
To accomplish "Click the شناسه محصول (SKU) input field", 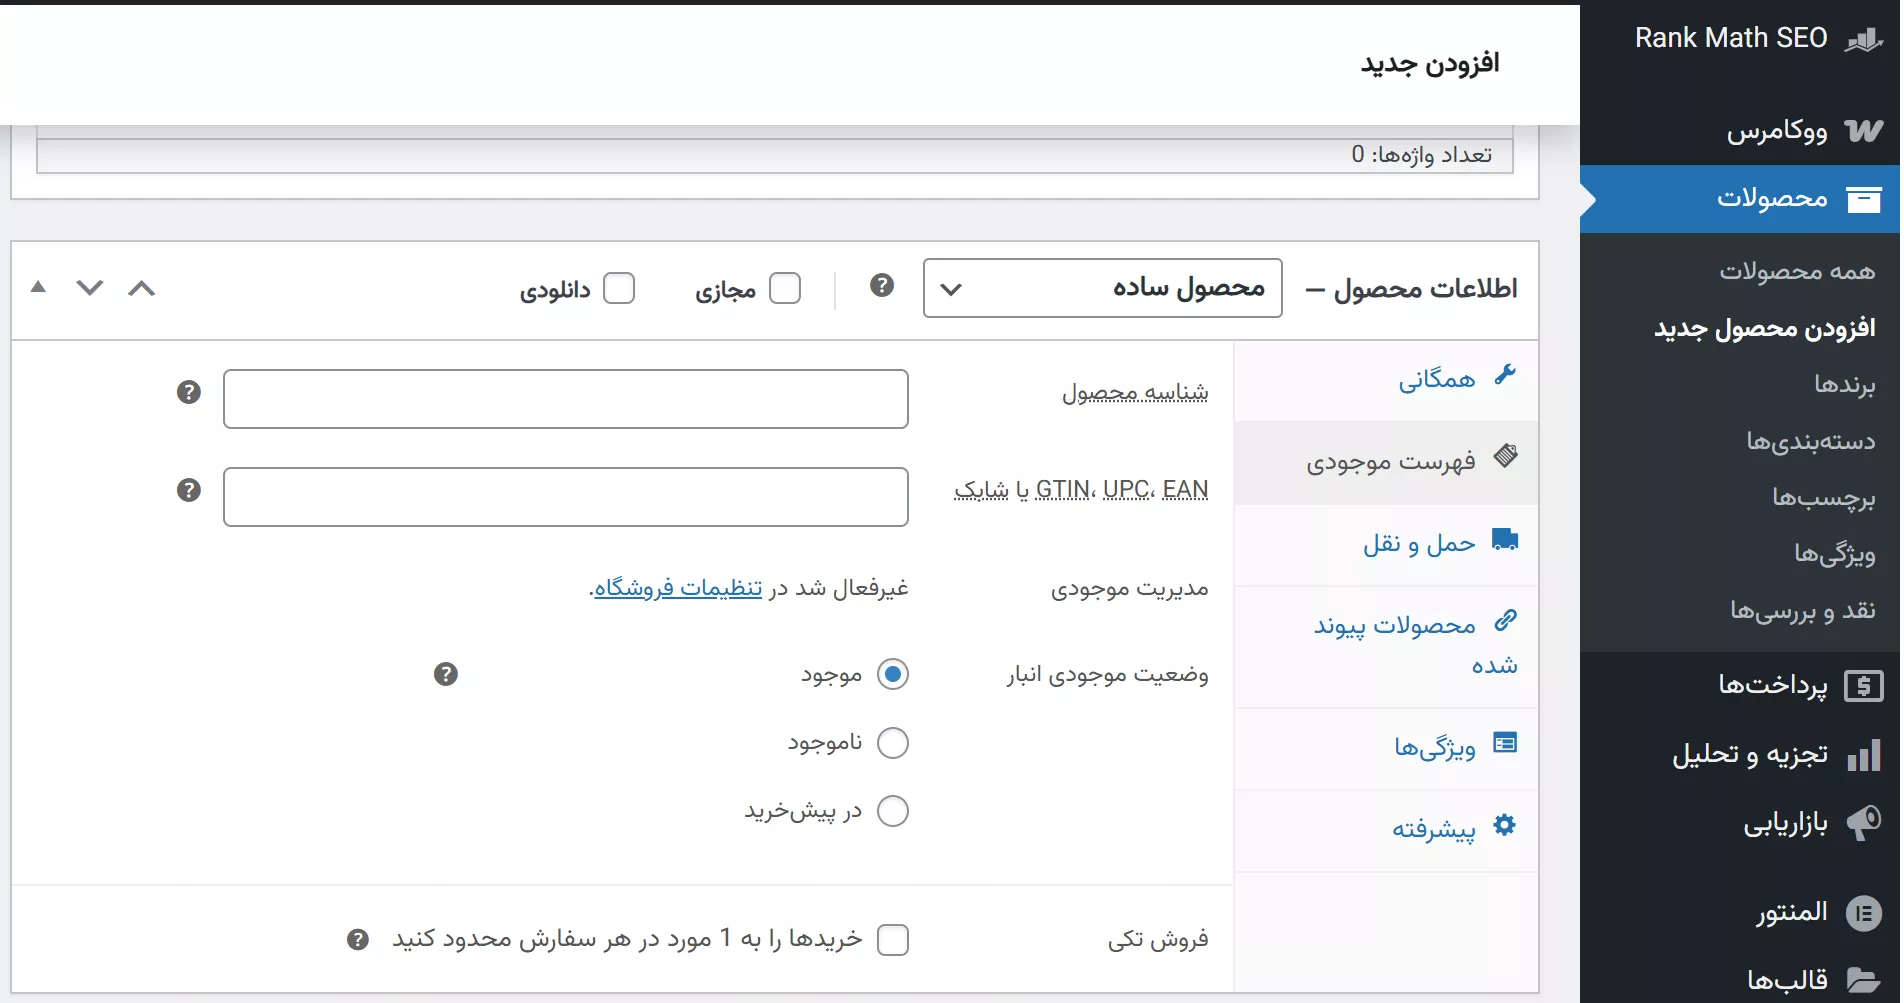I will pos(566,399).
